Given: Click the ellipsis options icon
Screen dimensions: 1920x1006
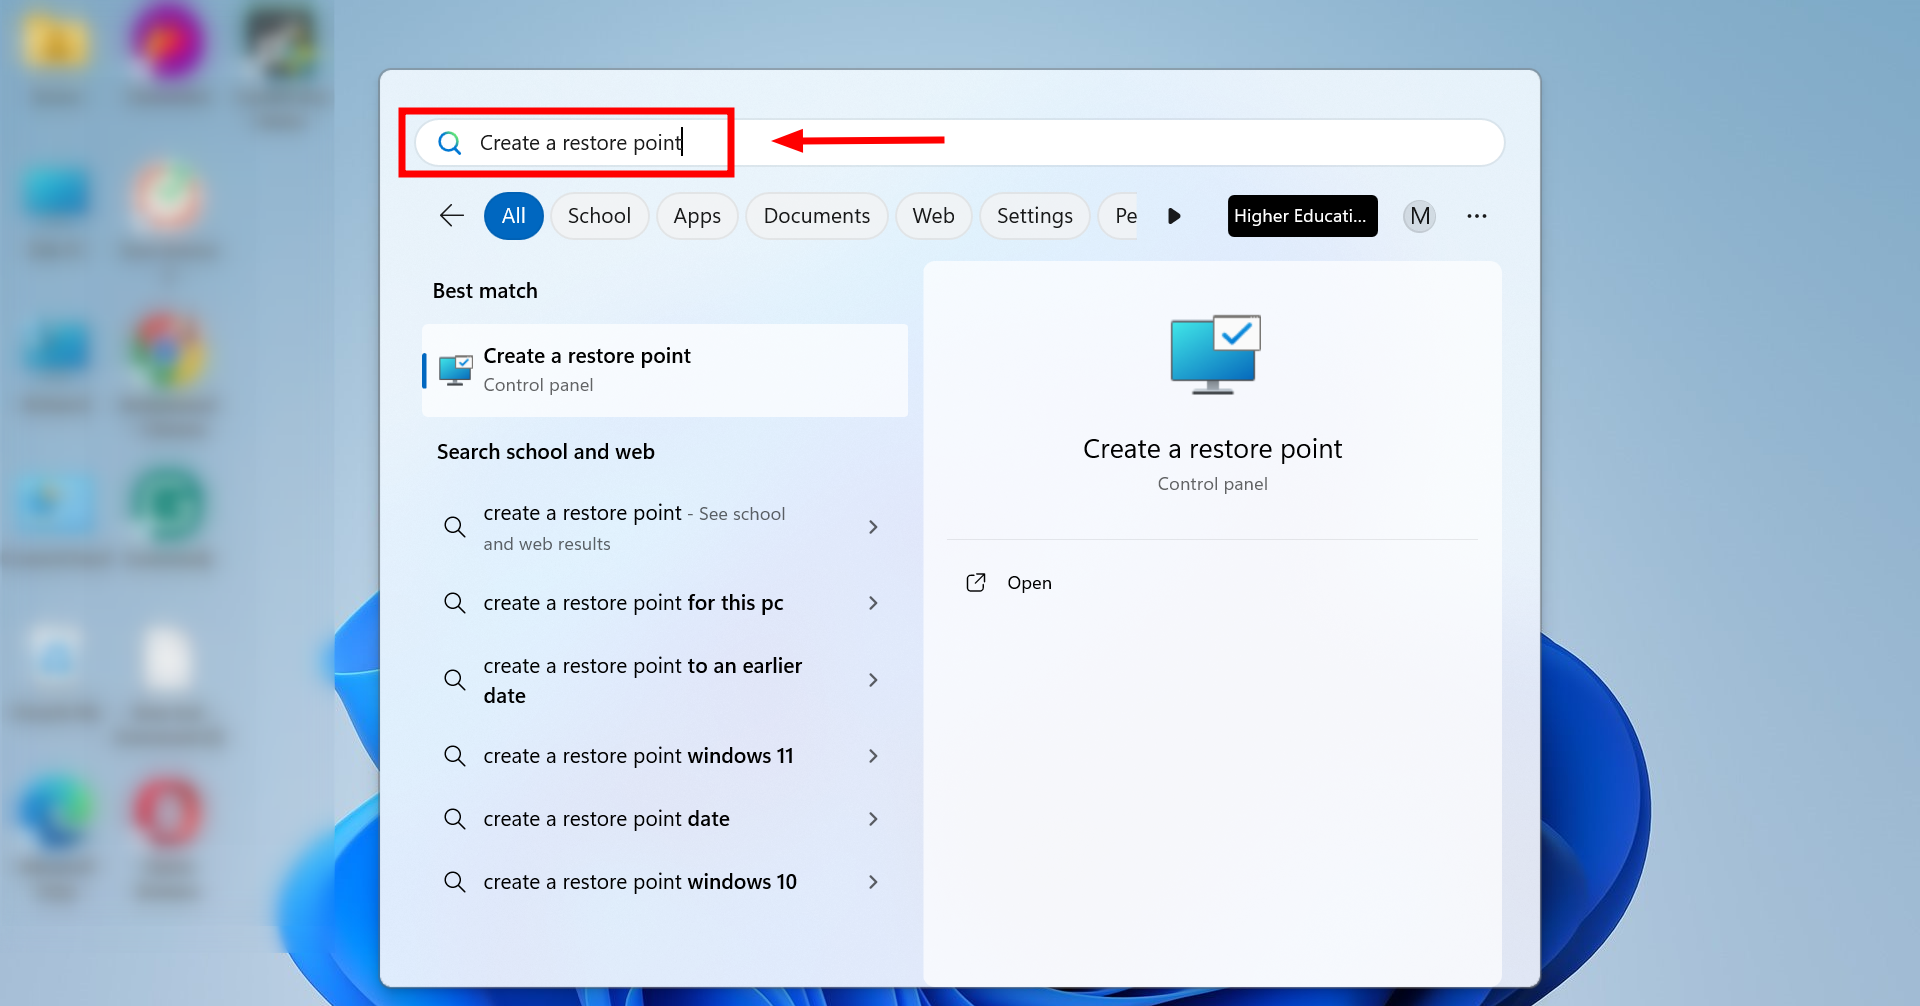Looking at the screenshot, I should [1478, 215].
